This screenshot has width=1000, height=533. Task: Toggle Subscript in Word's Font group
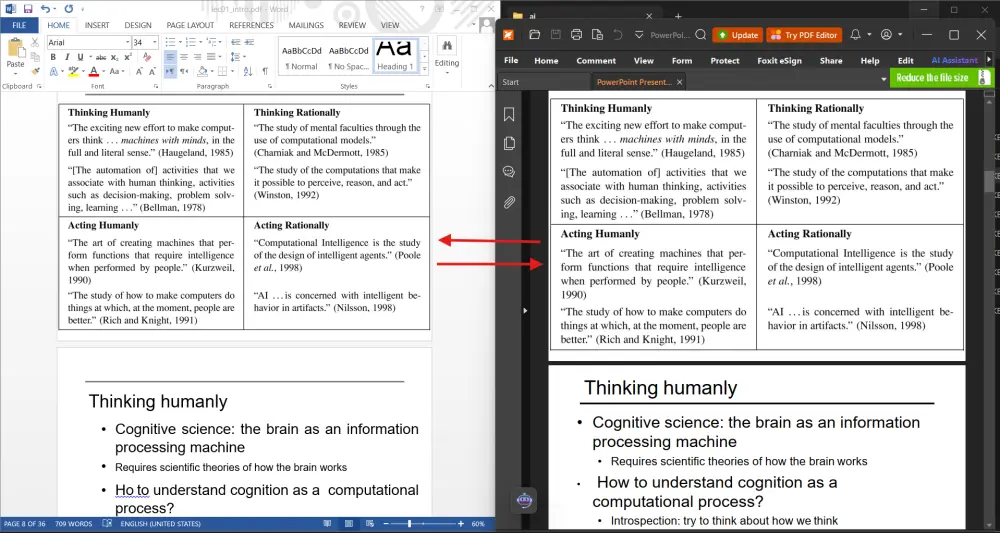click(x=115, y=57)
